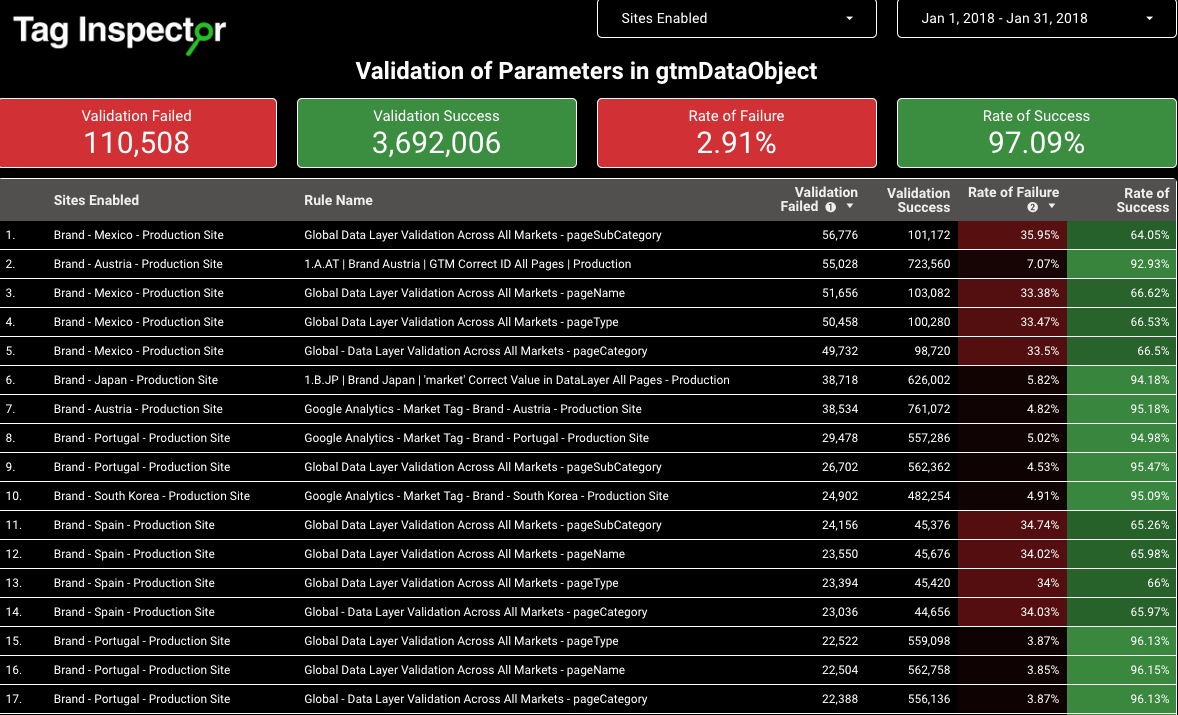1178x715 pixels.
Task: Sort by Rate of Success column header
Action: [1142, 200]
